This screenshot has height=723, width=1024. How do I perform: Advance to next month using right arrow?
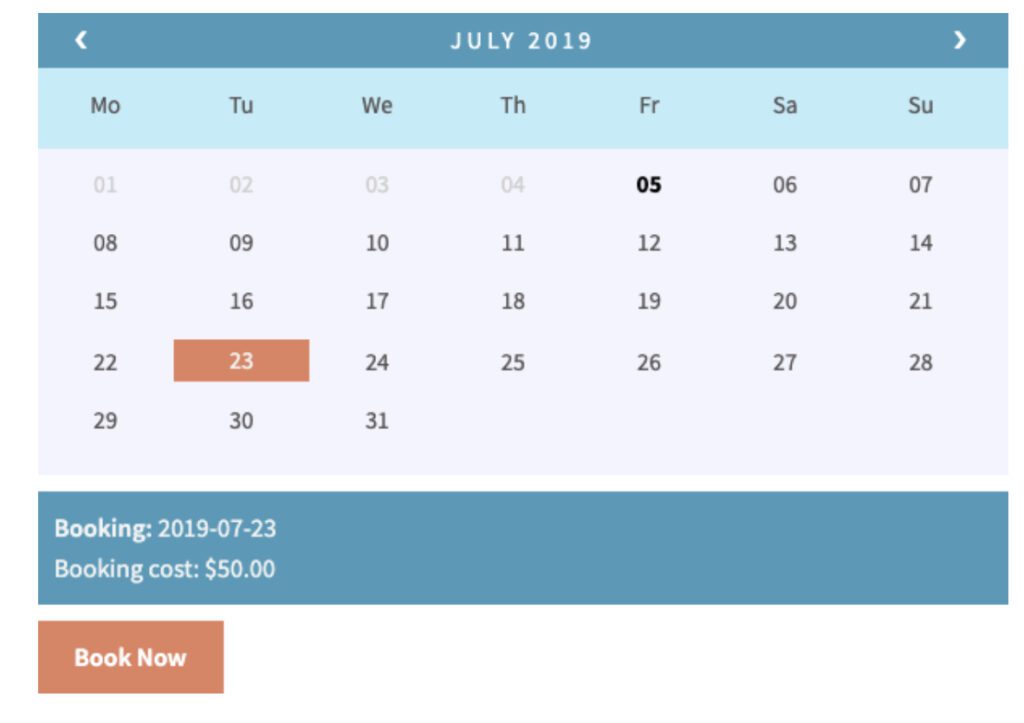point(960,40)
